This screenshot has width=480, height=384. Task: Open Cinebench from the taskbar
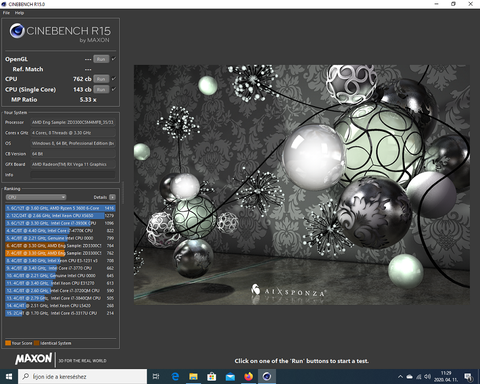click(x=267, y=377)
